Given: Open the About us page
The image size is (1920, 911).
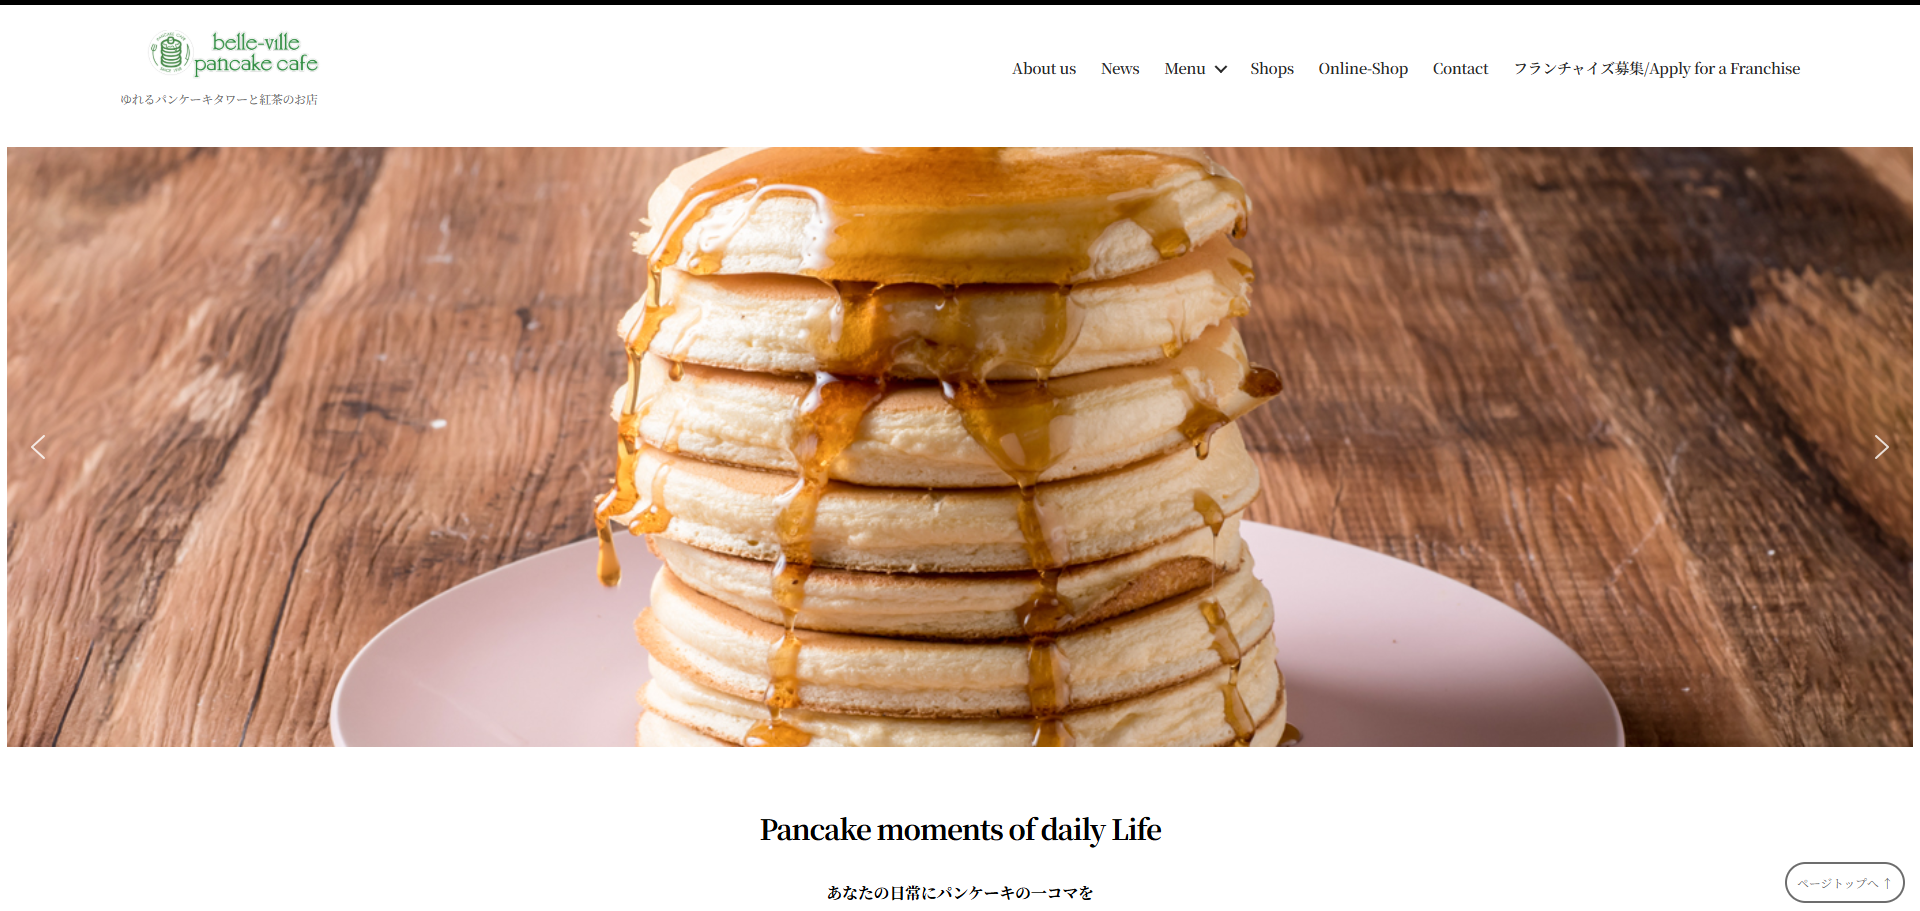Looking at the screenshot, I should coord(1044,69).
